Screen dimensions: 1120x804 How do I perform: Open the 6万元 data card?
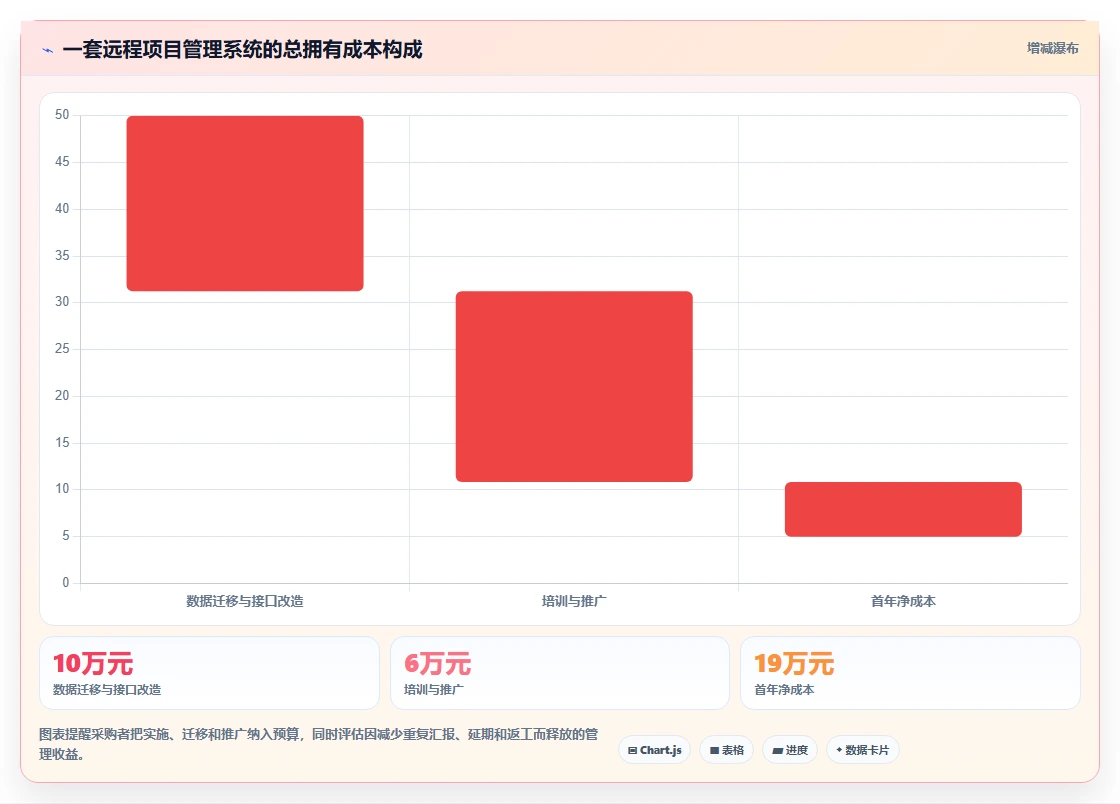click(x=560, y=673)
